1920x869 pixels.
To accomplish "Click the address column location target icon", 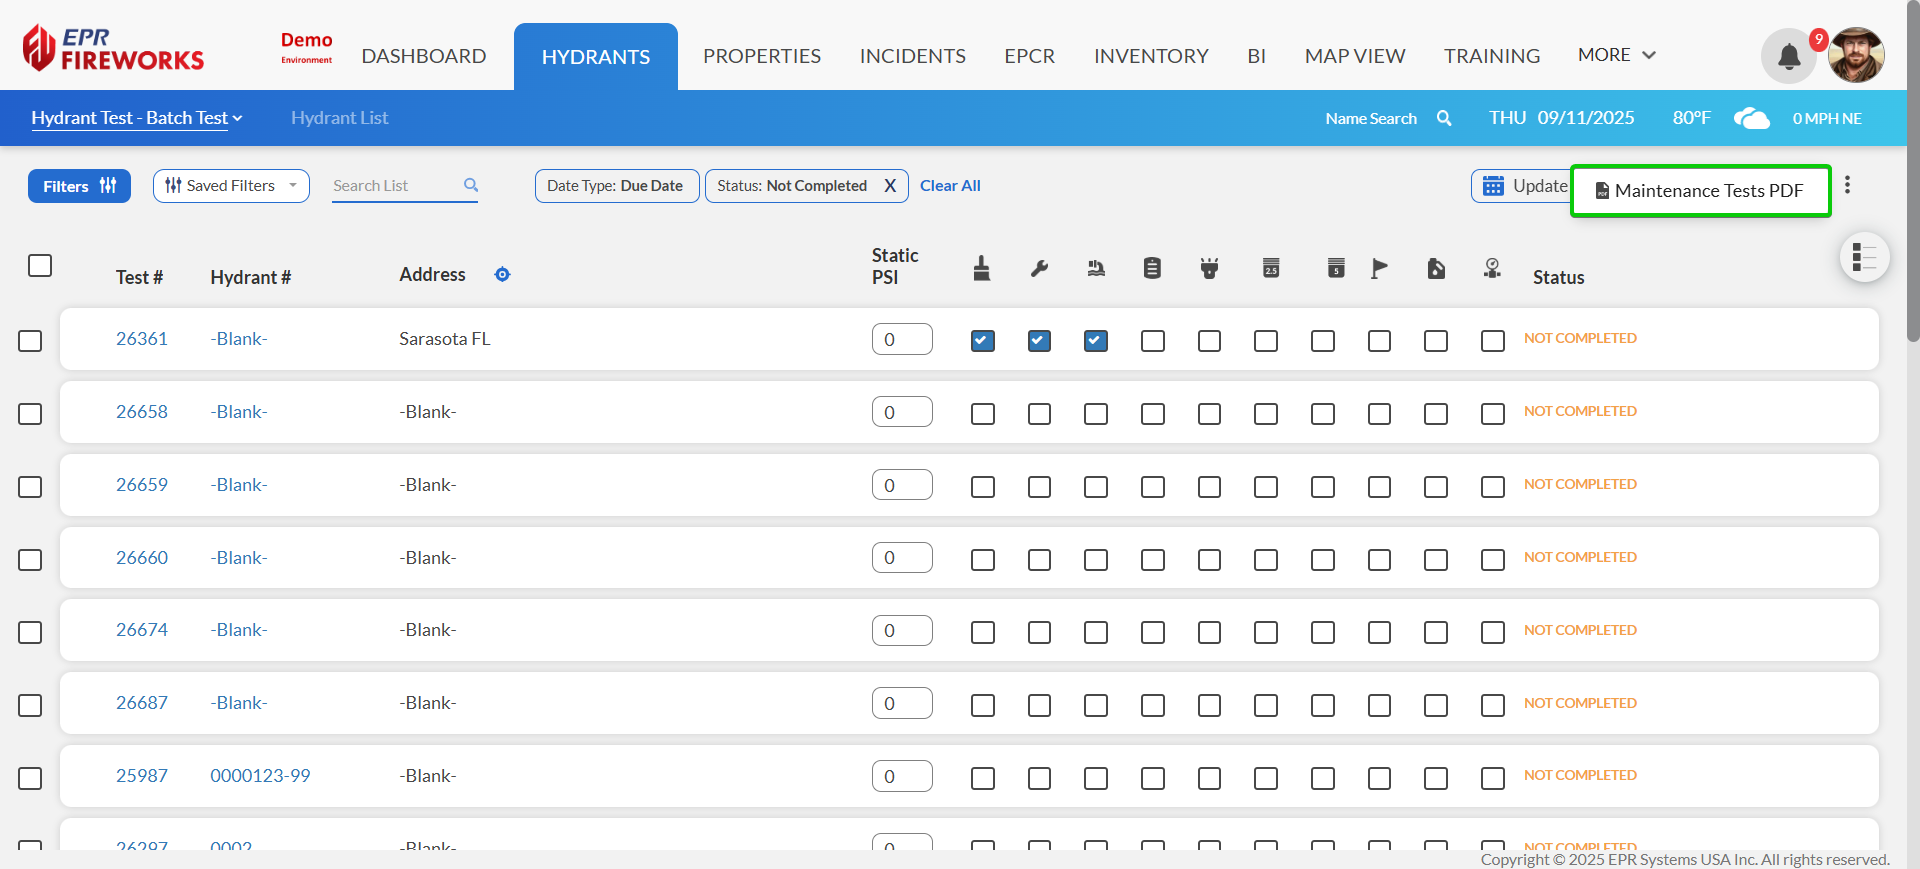I will [502, 275].
